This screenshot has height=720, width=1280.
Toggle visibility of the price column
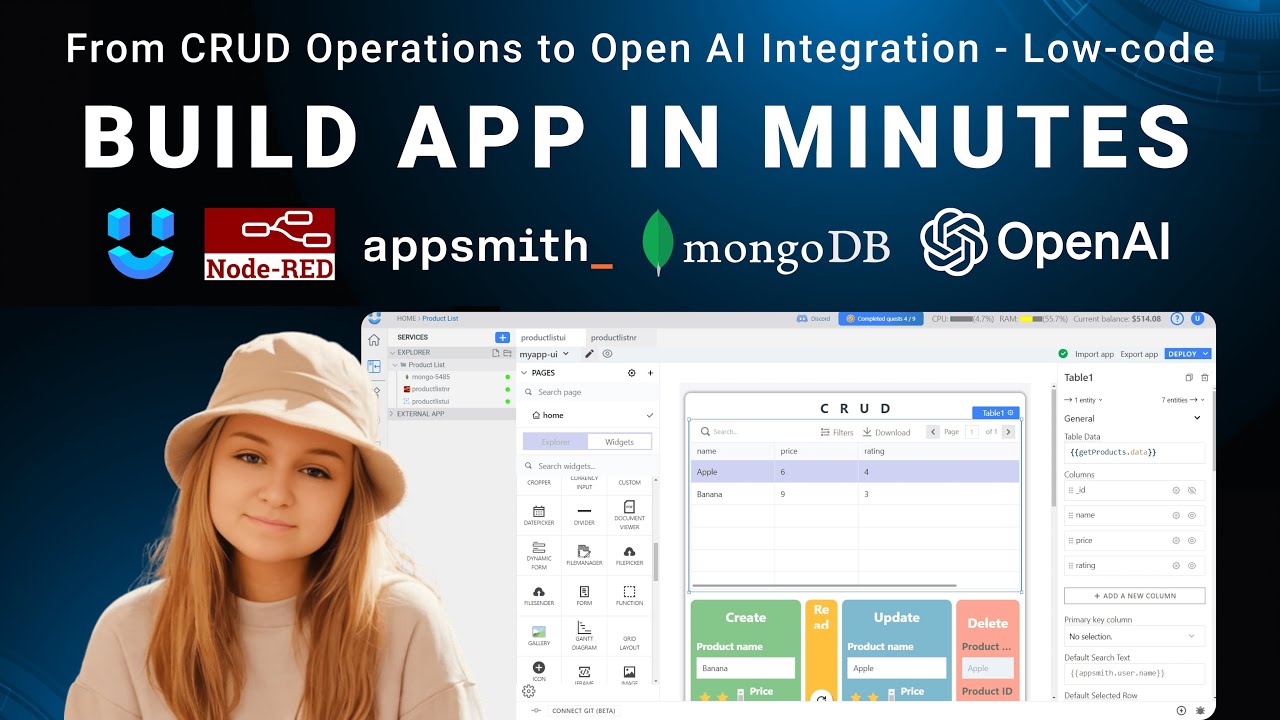coord(1191,540)
